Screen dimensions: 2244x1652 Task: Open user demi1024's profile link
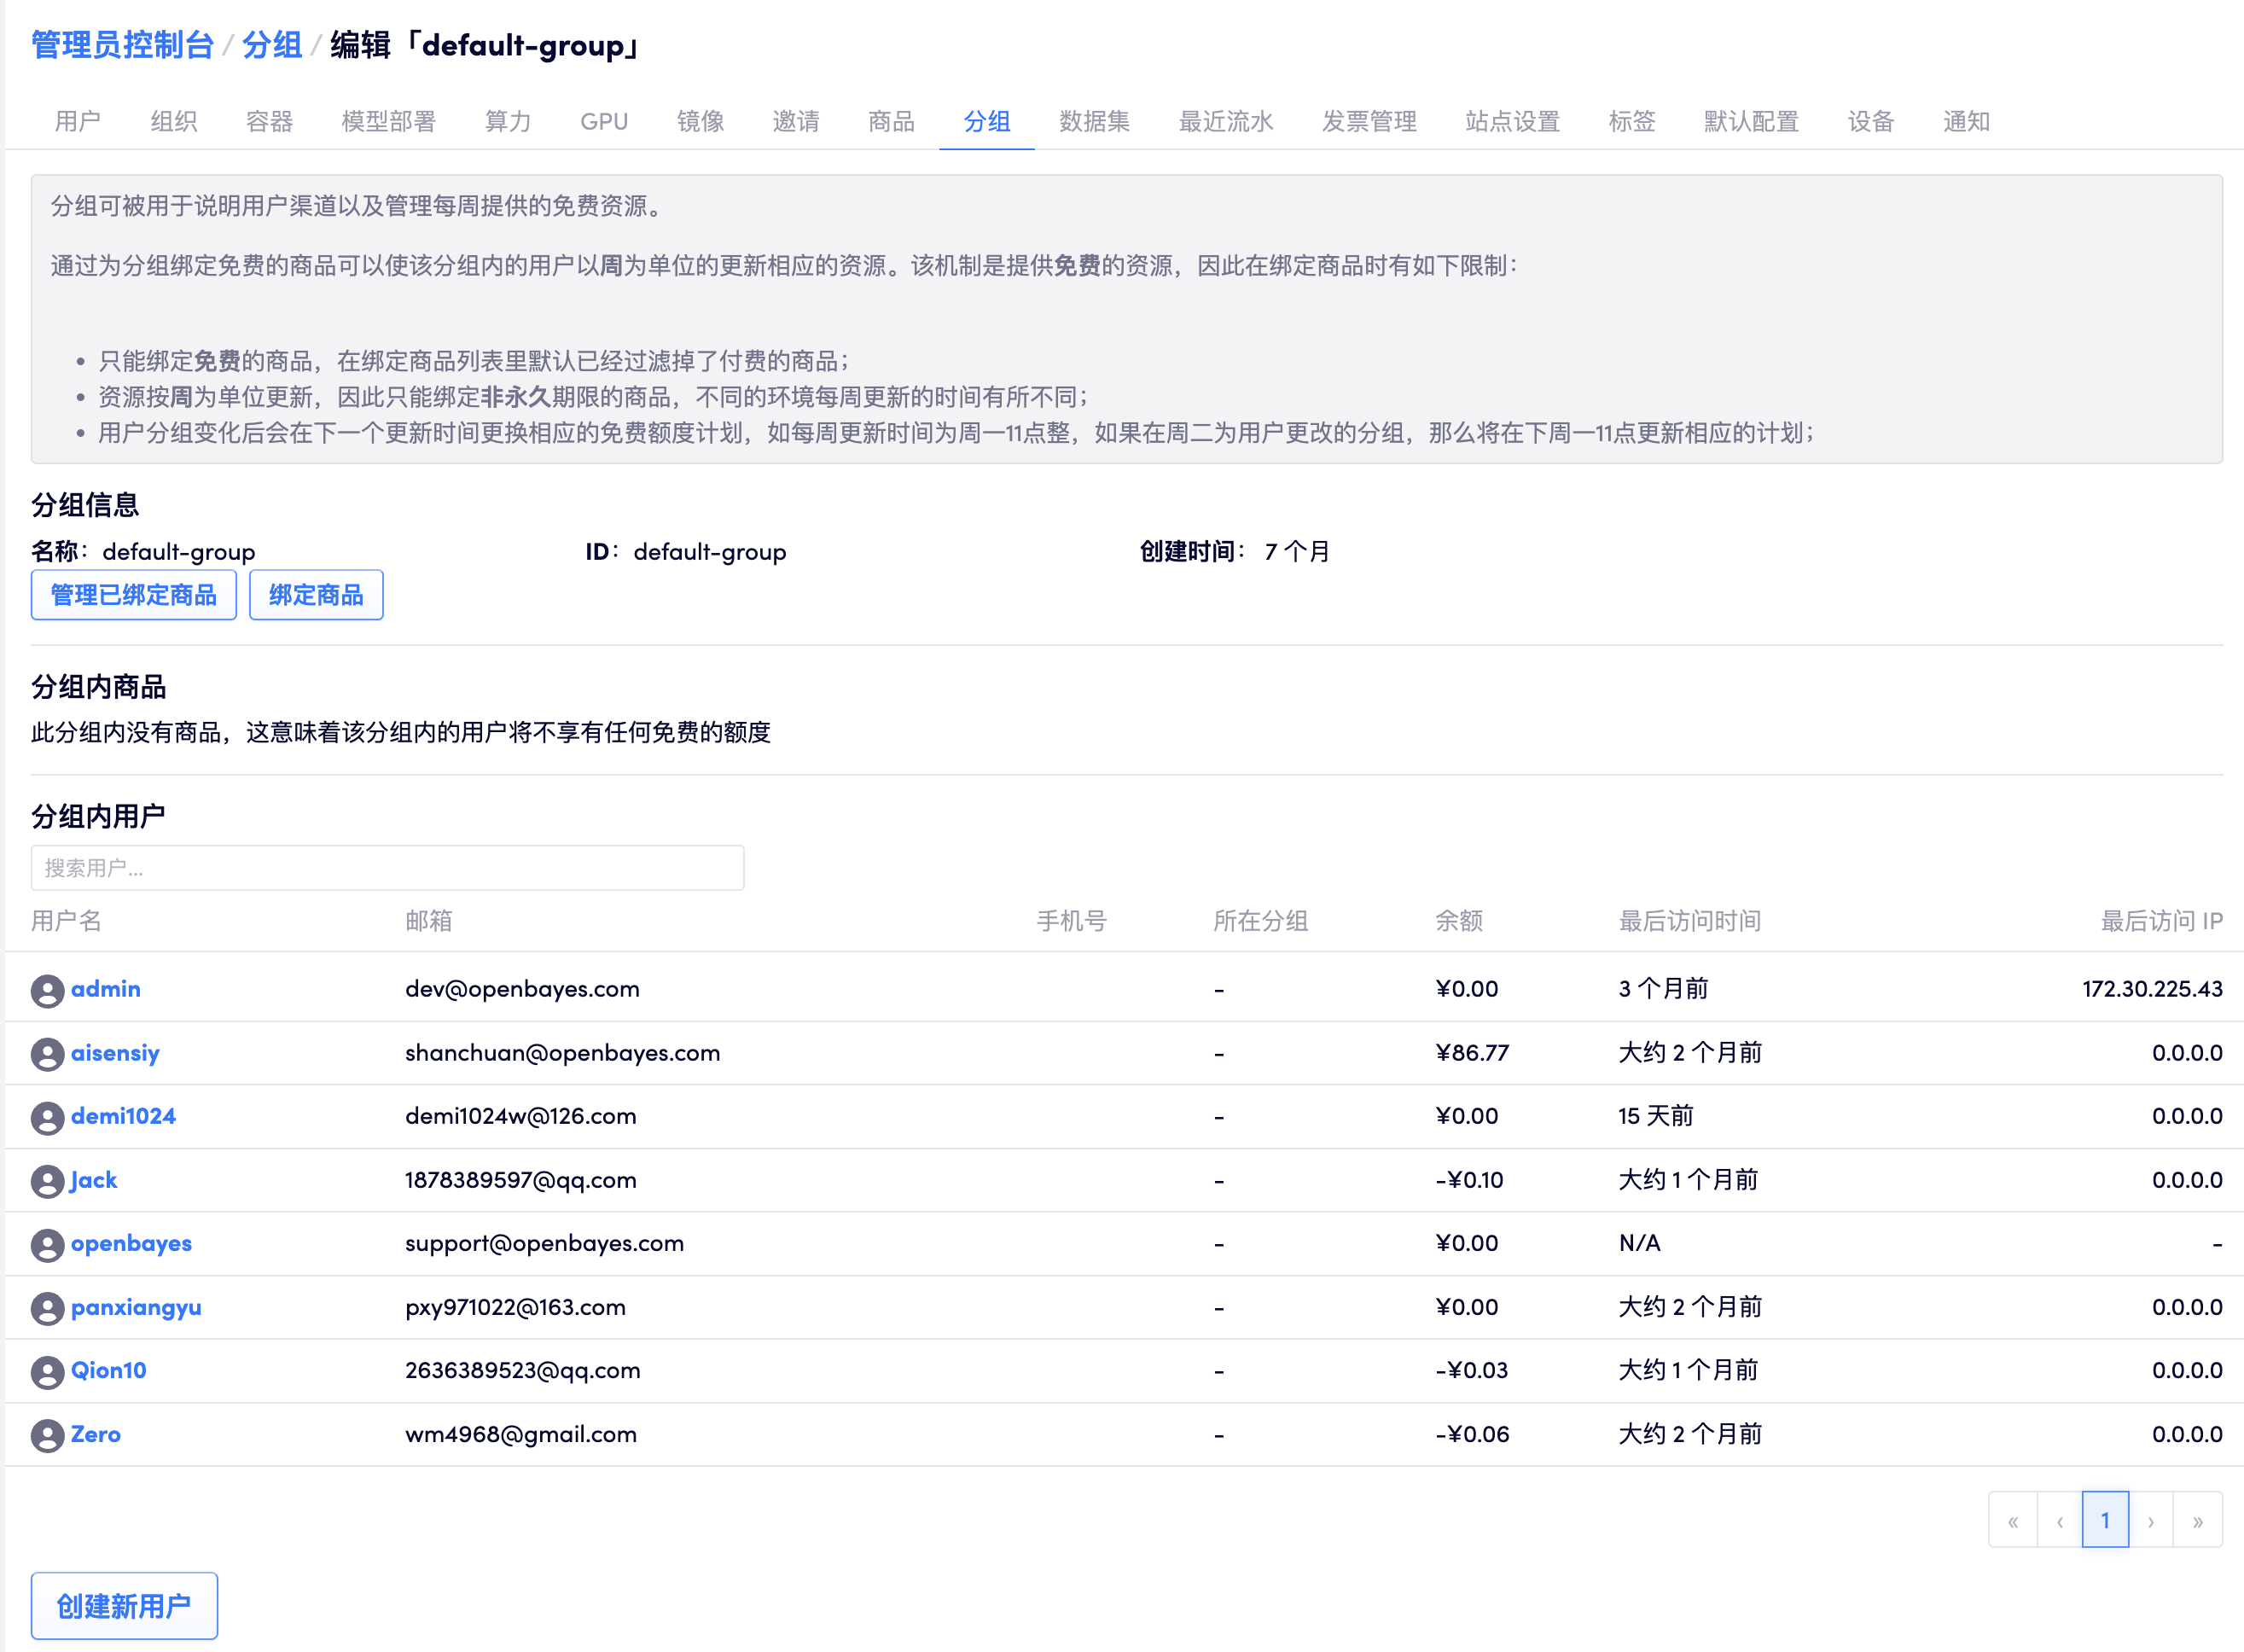pos(122,1116)
